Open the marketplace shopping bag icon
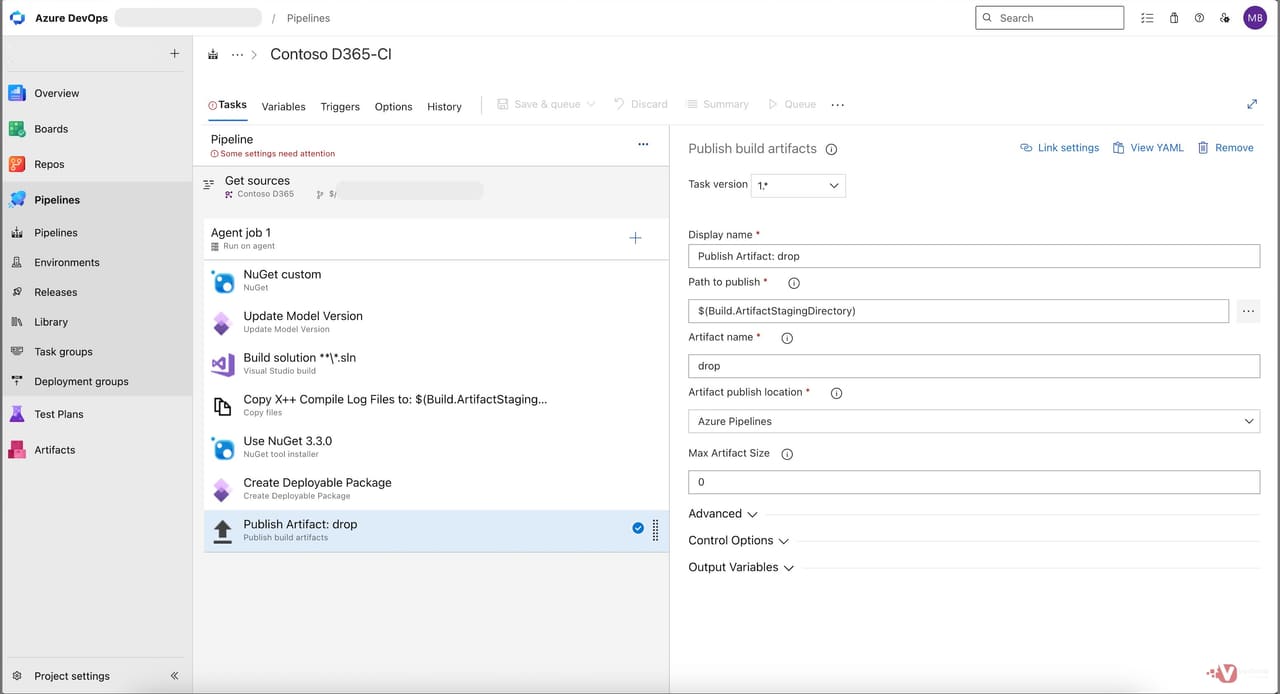The image size is (1280, 694). 1174,18
